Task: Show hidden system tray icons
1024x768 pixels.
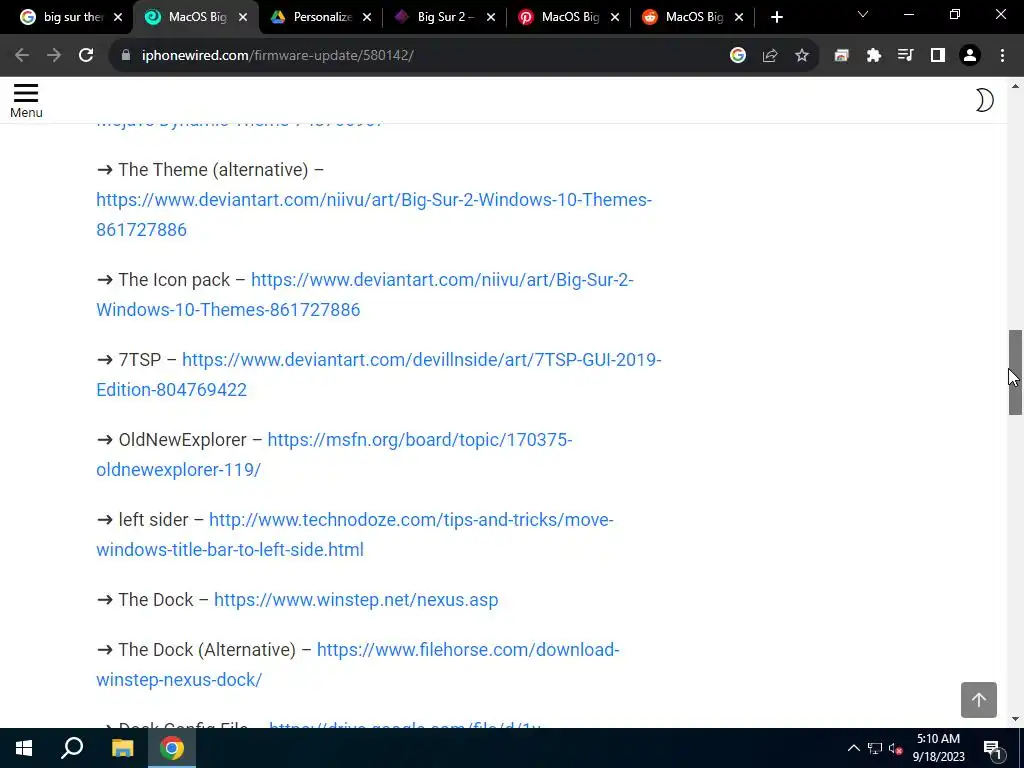Action: point(854,748)
